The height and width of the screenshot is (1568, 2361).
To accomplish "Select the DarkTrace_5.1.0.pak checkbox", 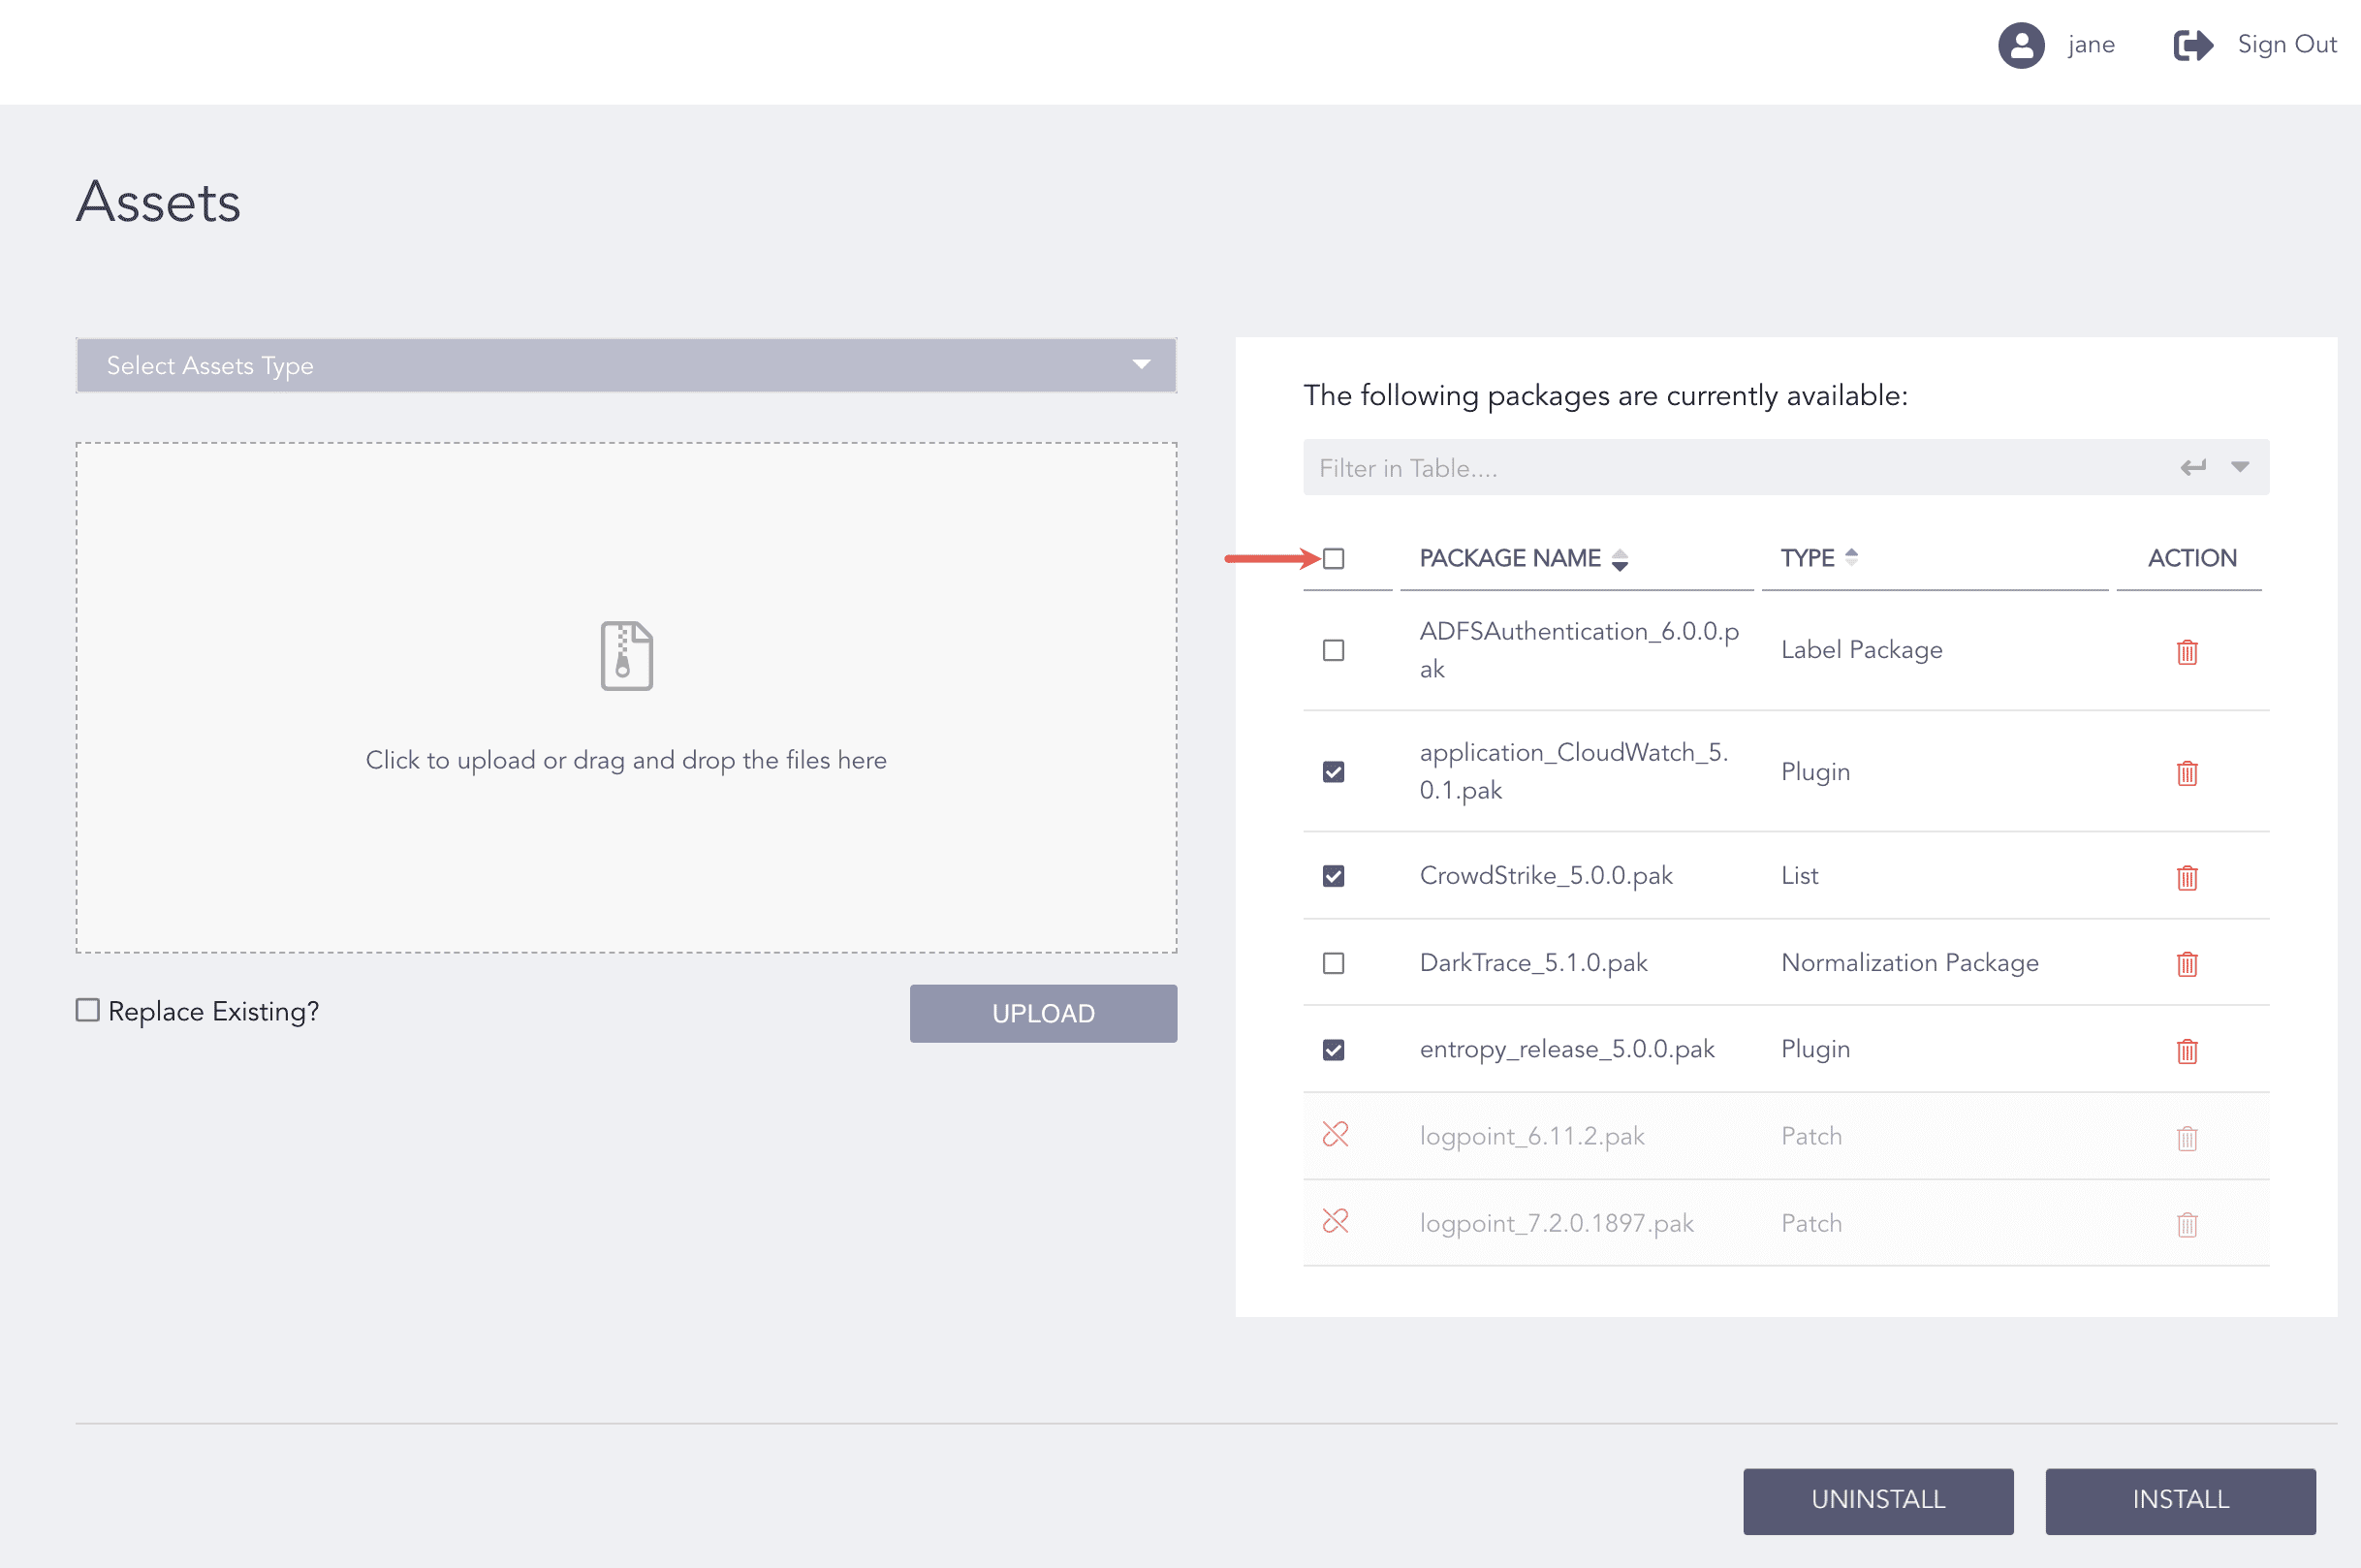I will [1333, 963].
